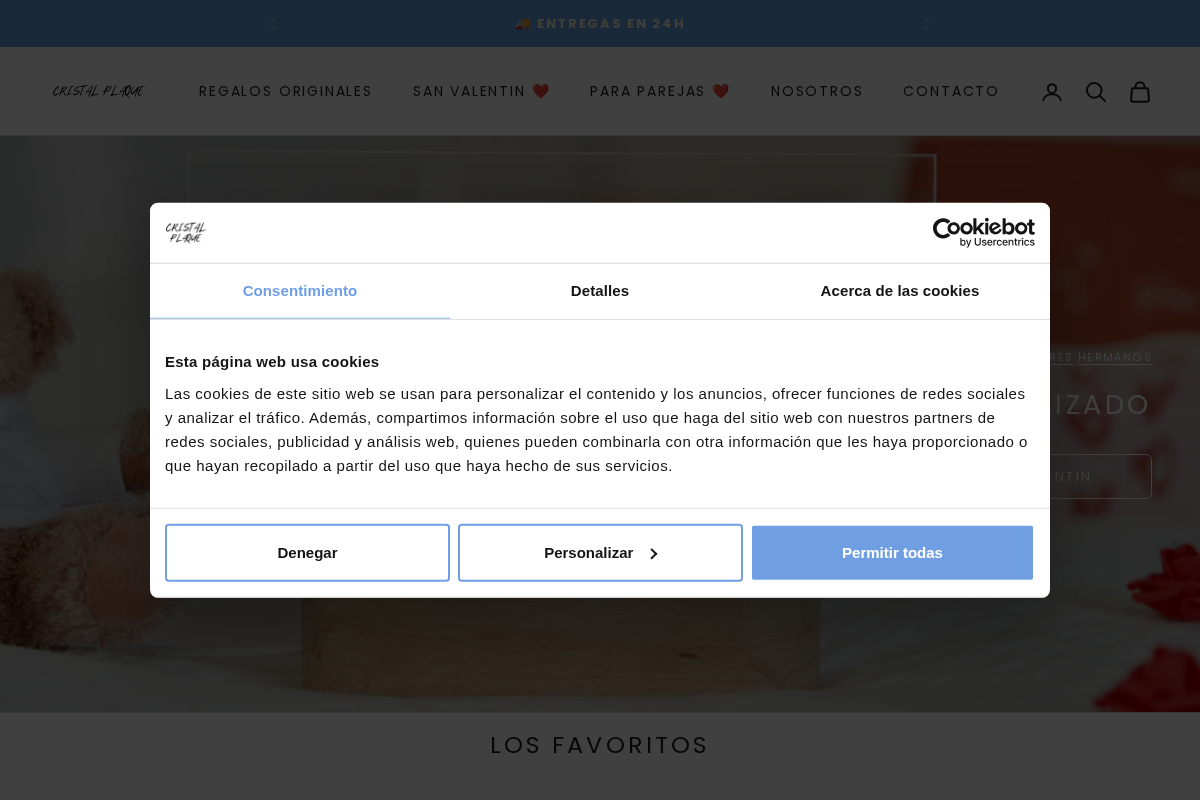The height and width of the screenshot is (800, 1200).
Task: Accept all cookies with Permitir todas
Action: 892,553
